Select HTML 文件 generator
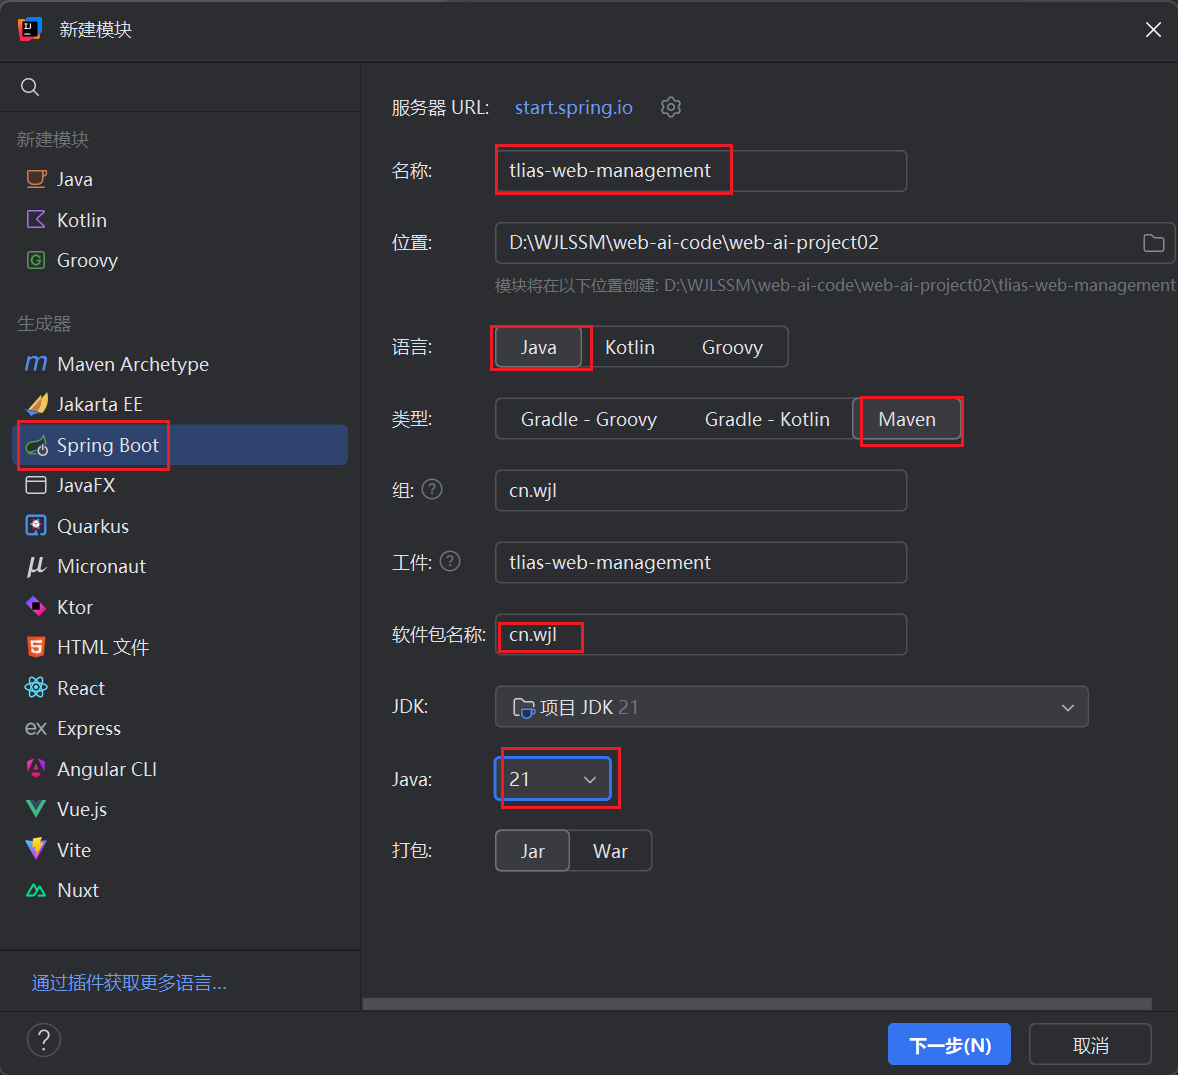This screenshot has width=1178, height=1075. coord(180,647)
